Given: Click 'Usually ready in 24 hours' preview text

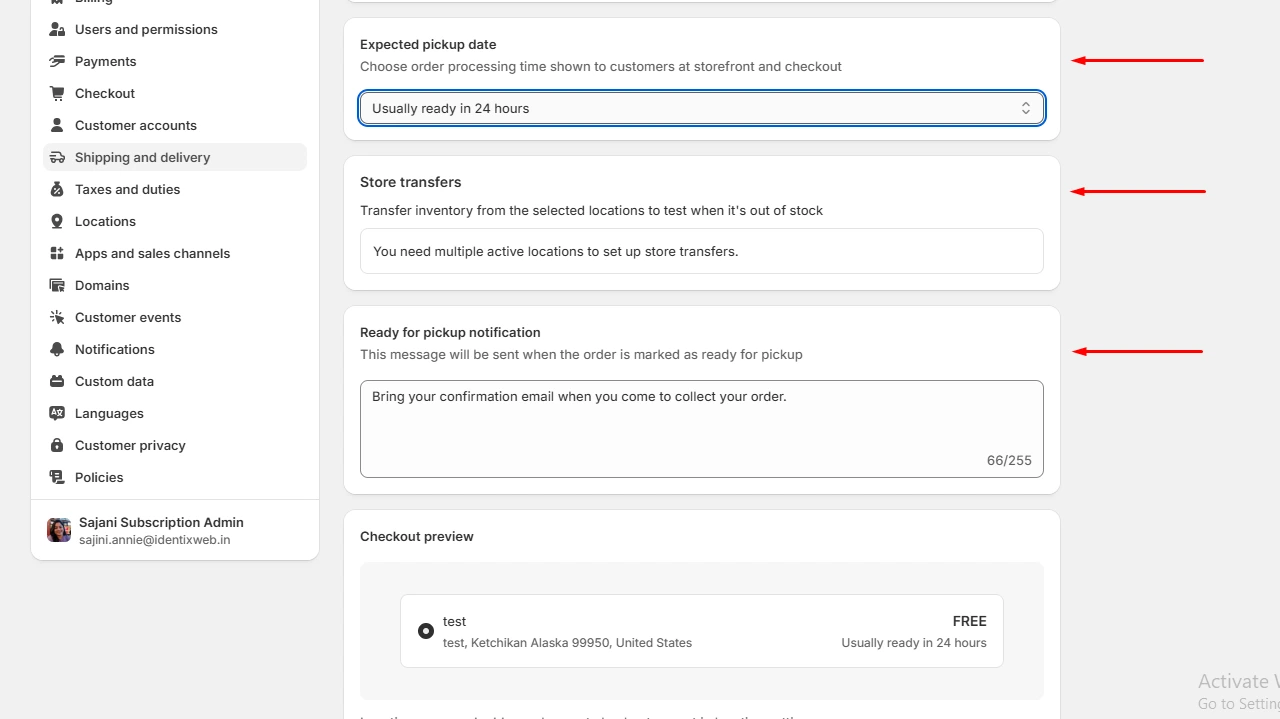Looking at the screenshot, I should pyautogui.click(x=914, y=643).
